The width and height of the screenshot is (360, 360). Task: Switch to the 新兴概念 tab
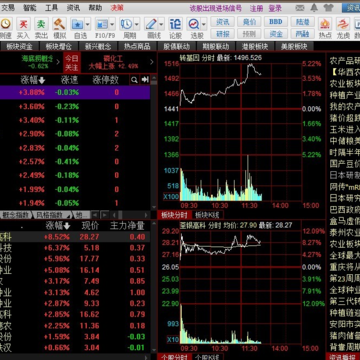coord(98,46)
